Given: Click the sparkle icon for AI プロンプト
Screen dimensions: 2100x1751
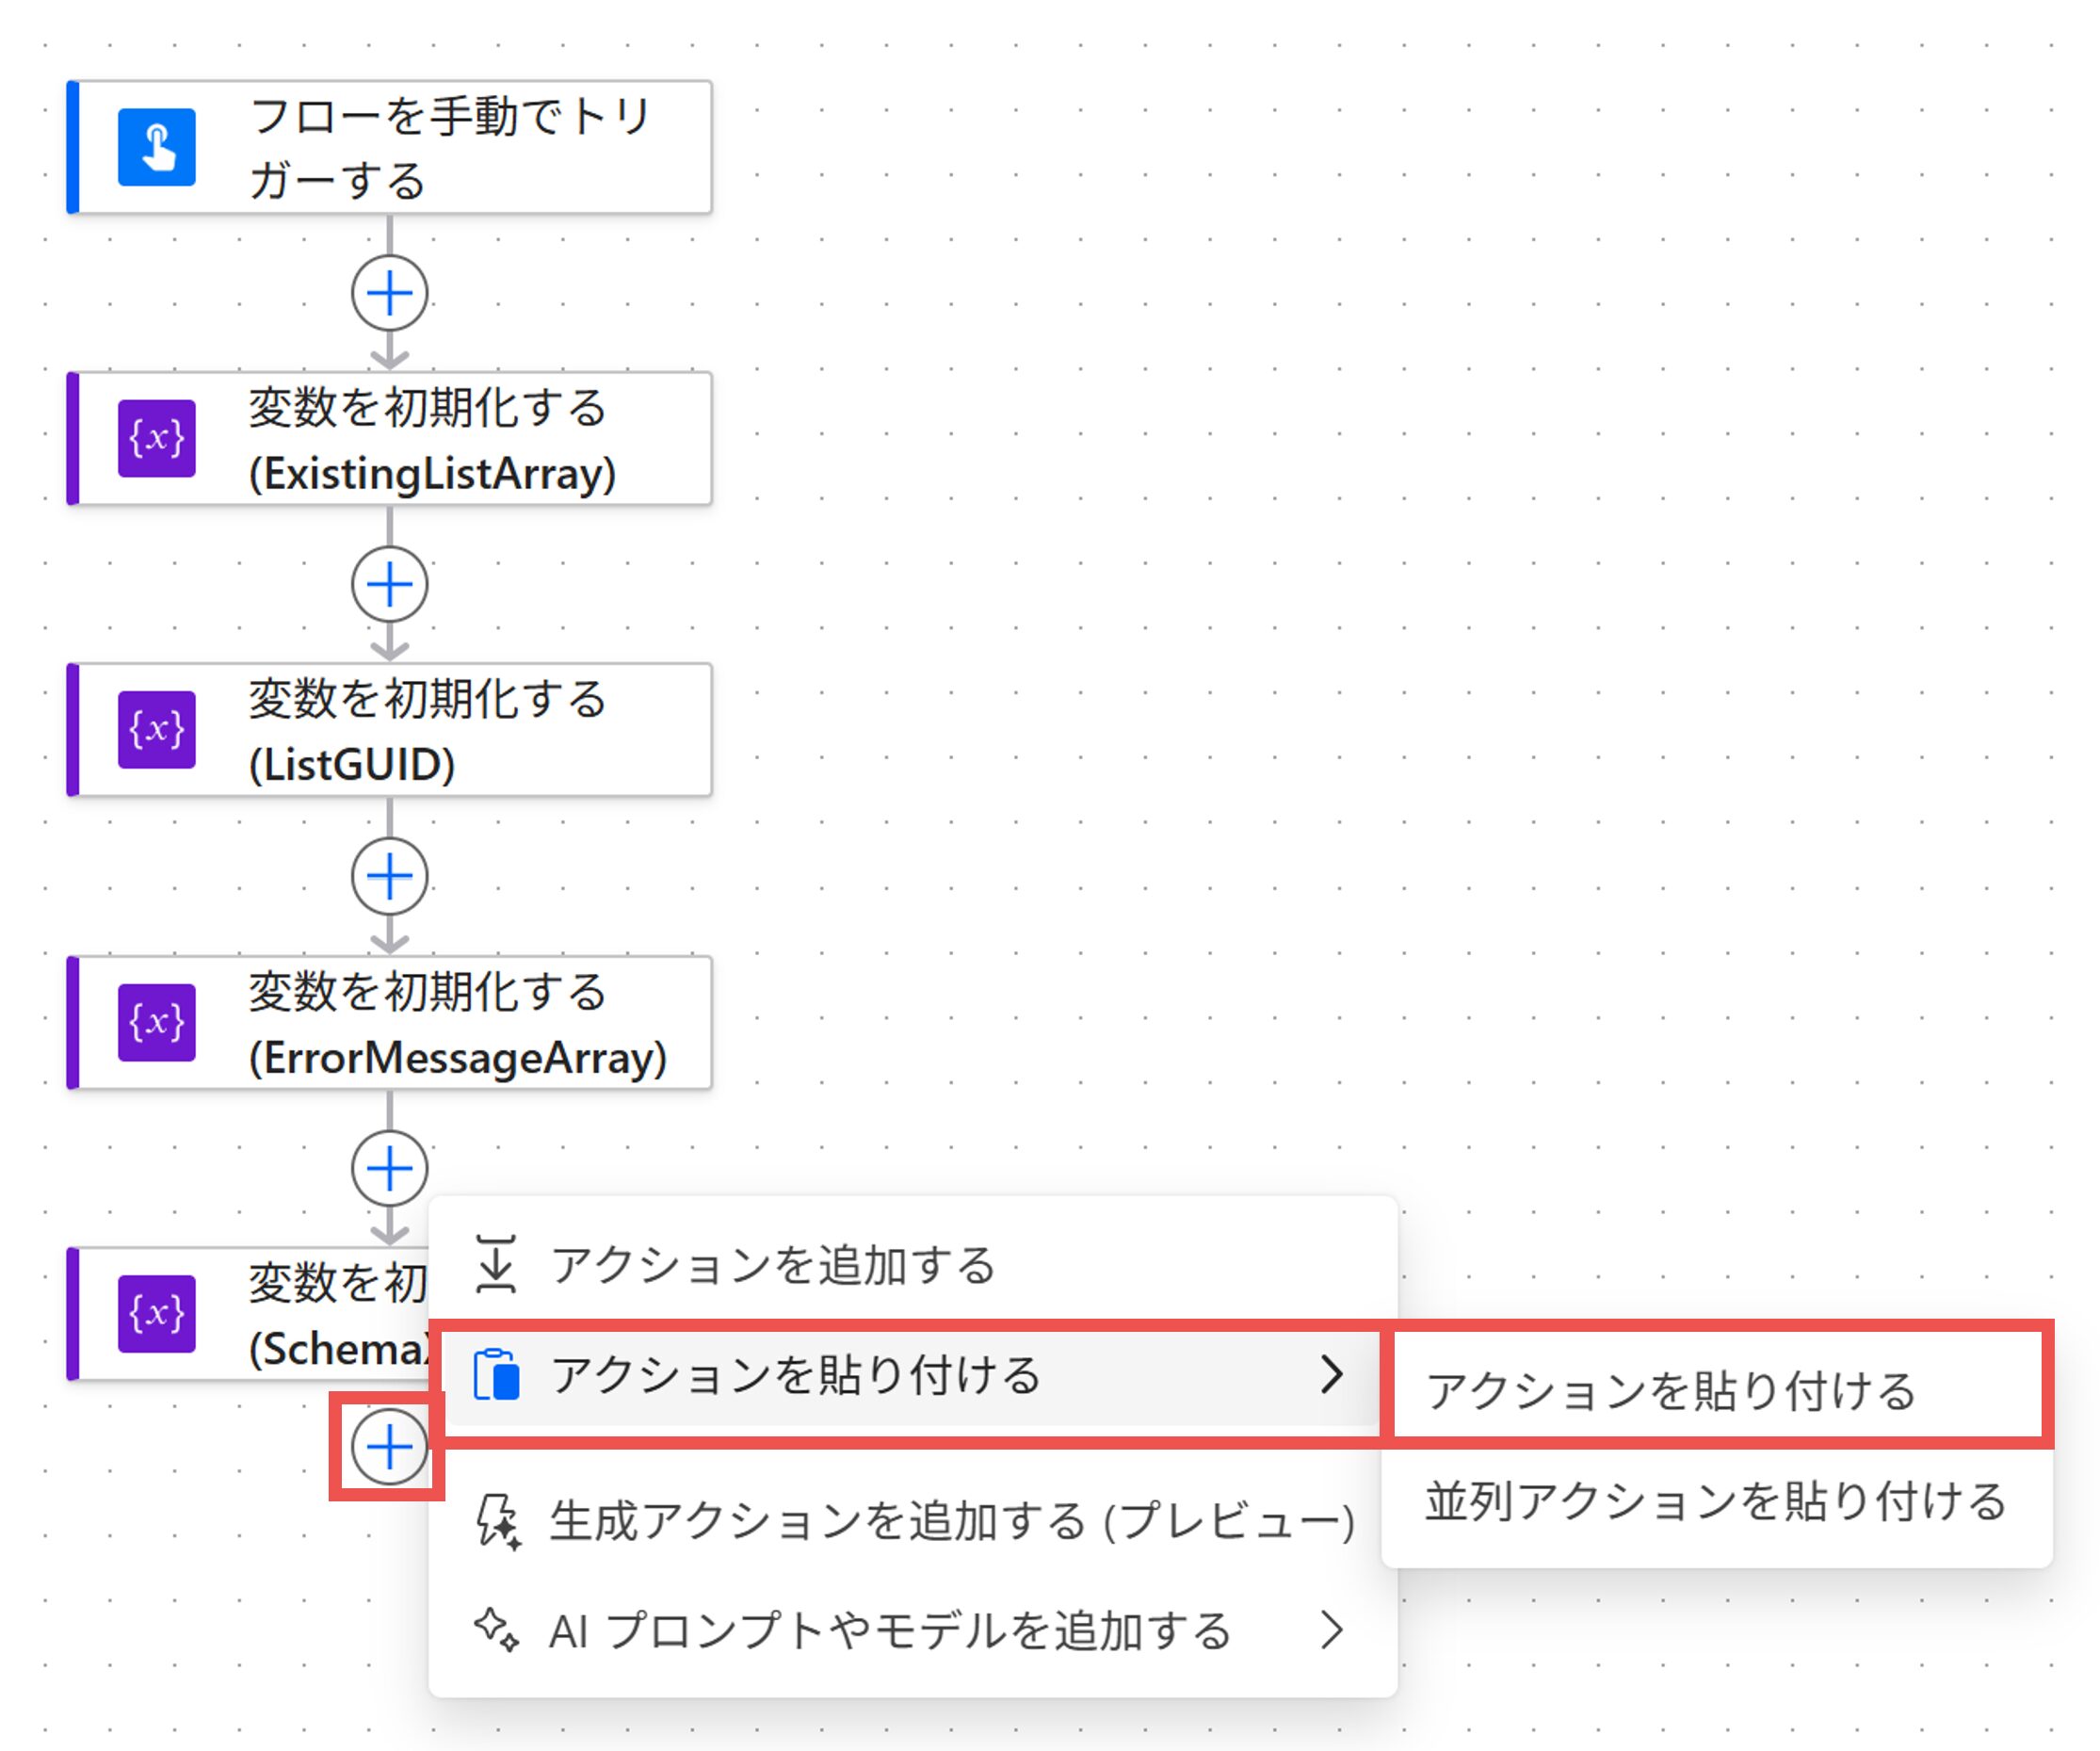Looking at the screenshot, I should 496,1630.
